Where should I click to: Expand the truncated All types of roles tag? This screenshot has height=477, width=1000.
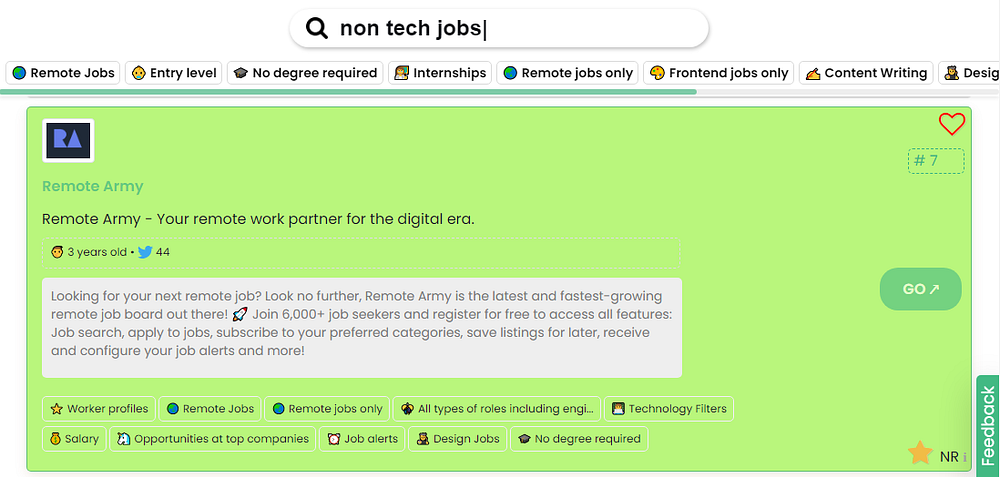(x=496, y=408)
